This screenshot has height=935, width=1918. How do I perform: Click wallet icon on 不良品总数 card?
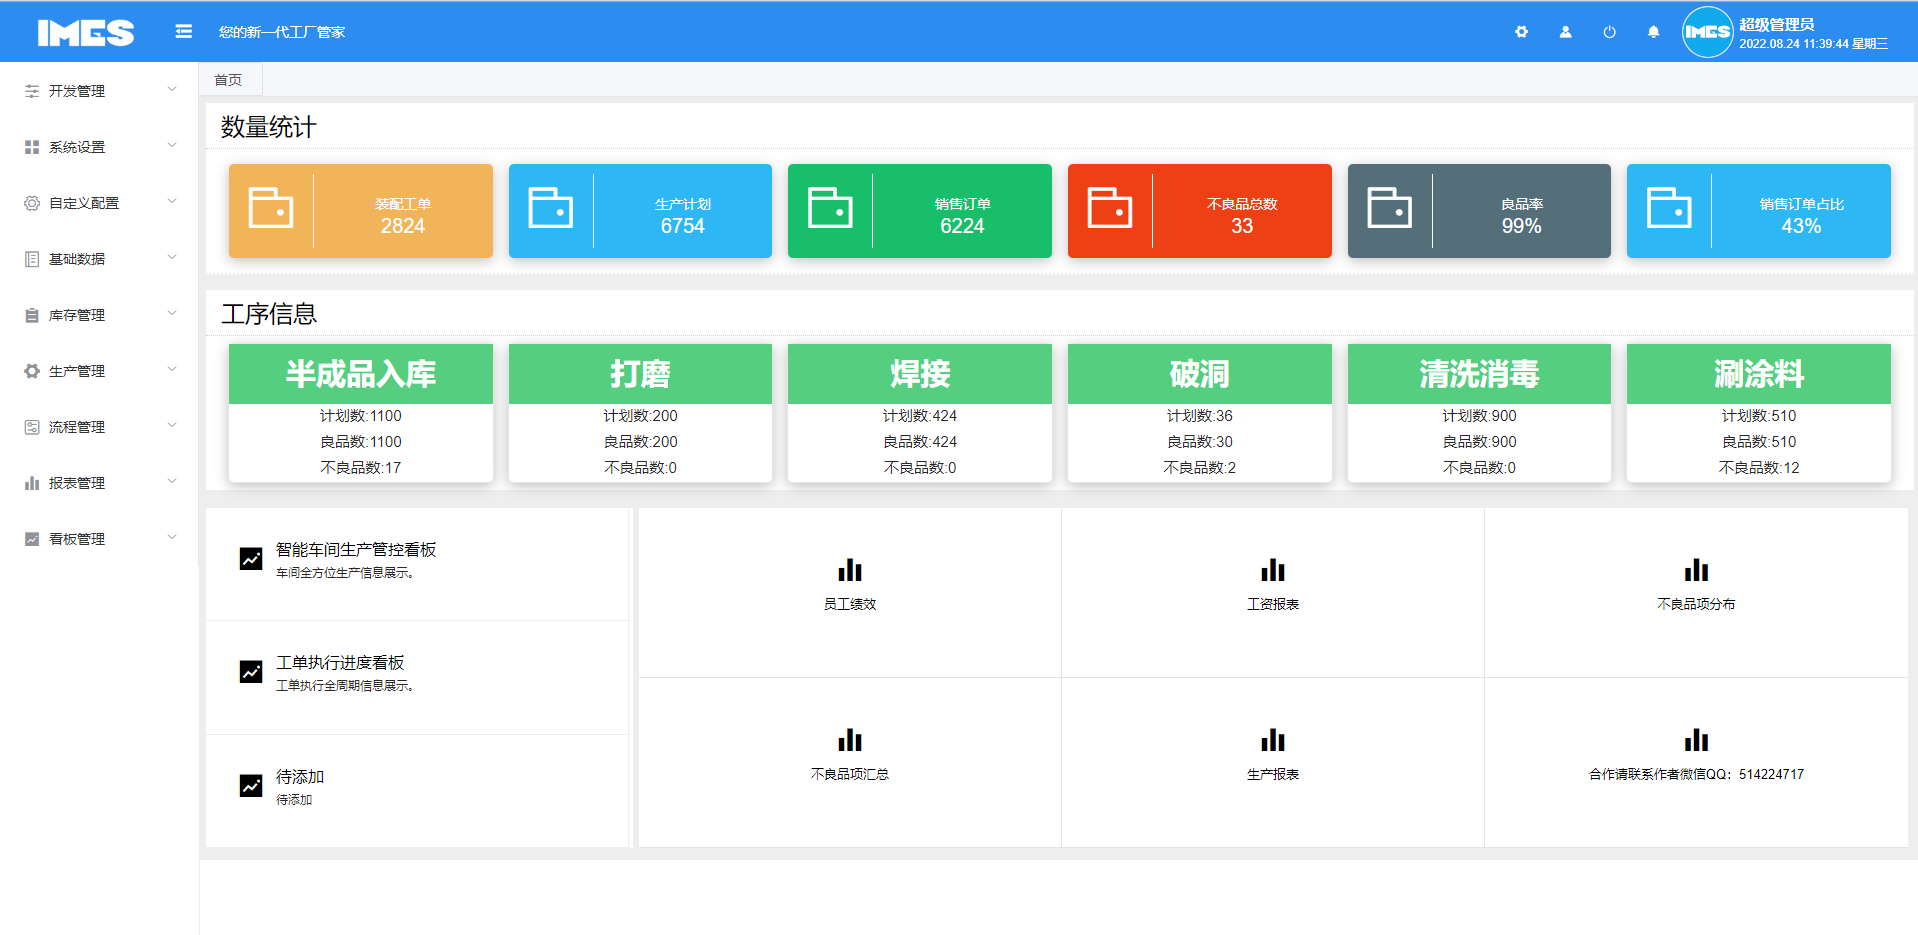coord(1110,208)
